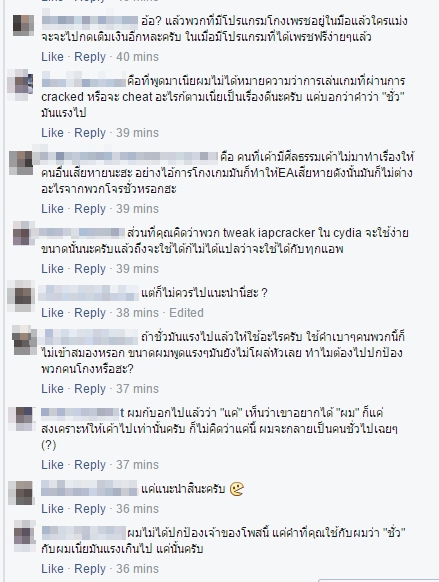
Task: Like the comment posted 38 mins ago
Action: tap(52, 313)
